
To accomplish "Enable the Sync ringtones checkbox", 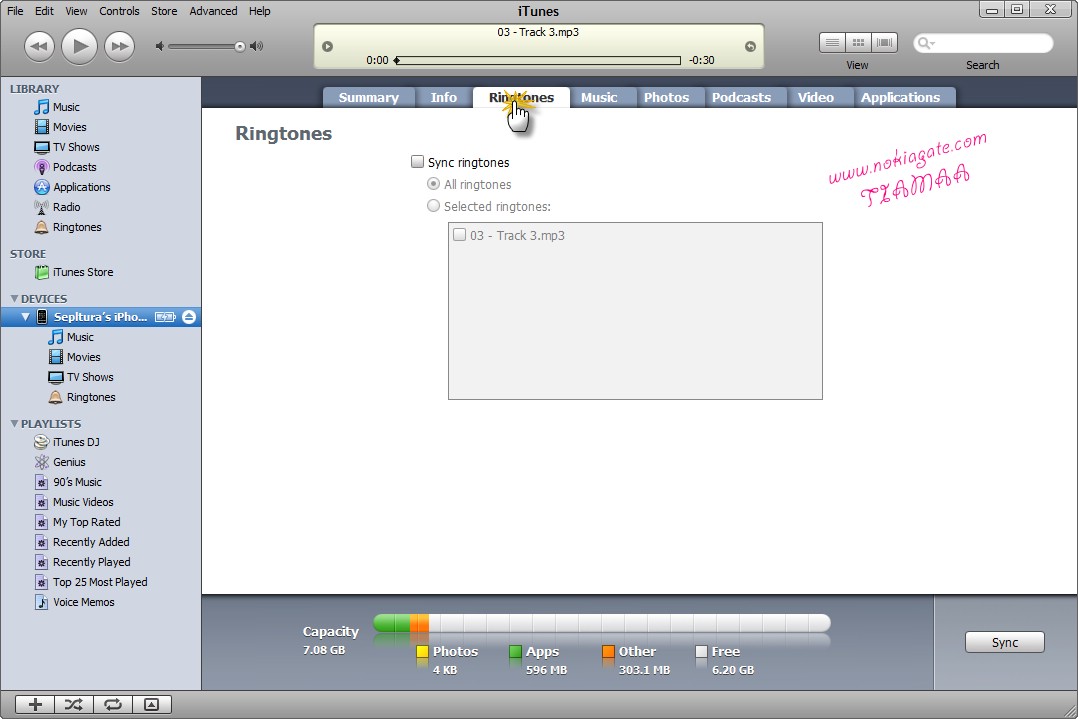I will (418, 162).
